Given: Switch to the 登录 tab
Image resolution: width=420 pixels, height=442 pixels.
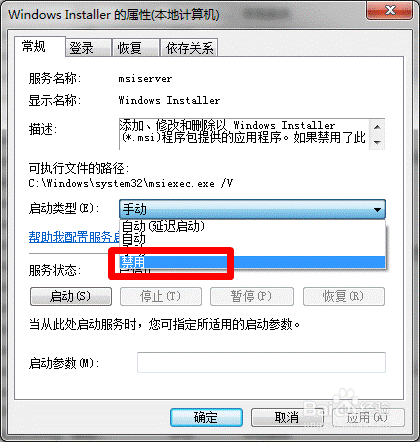Looking at the screenshot, I should point(88,48).
